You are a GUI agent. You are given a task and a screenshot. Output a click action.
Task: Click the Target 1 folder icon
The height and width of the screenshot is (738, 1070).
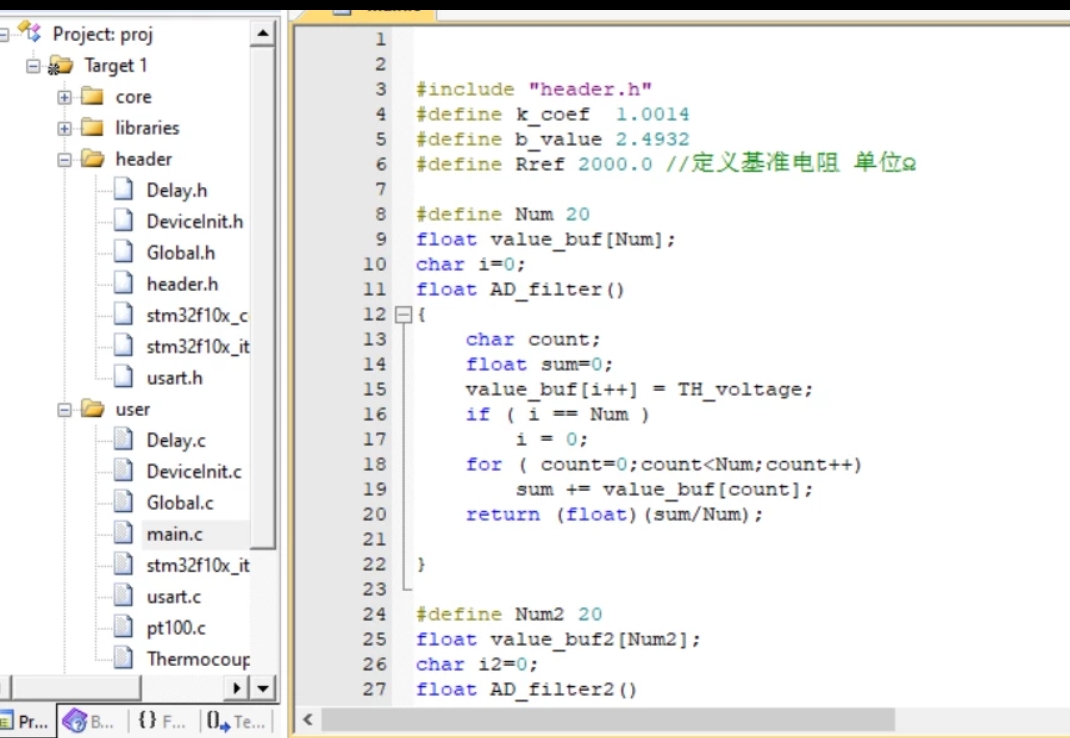(x=61, y=66)
